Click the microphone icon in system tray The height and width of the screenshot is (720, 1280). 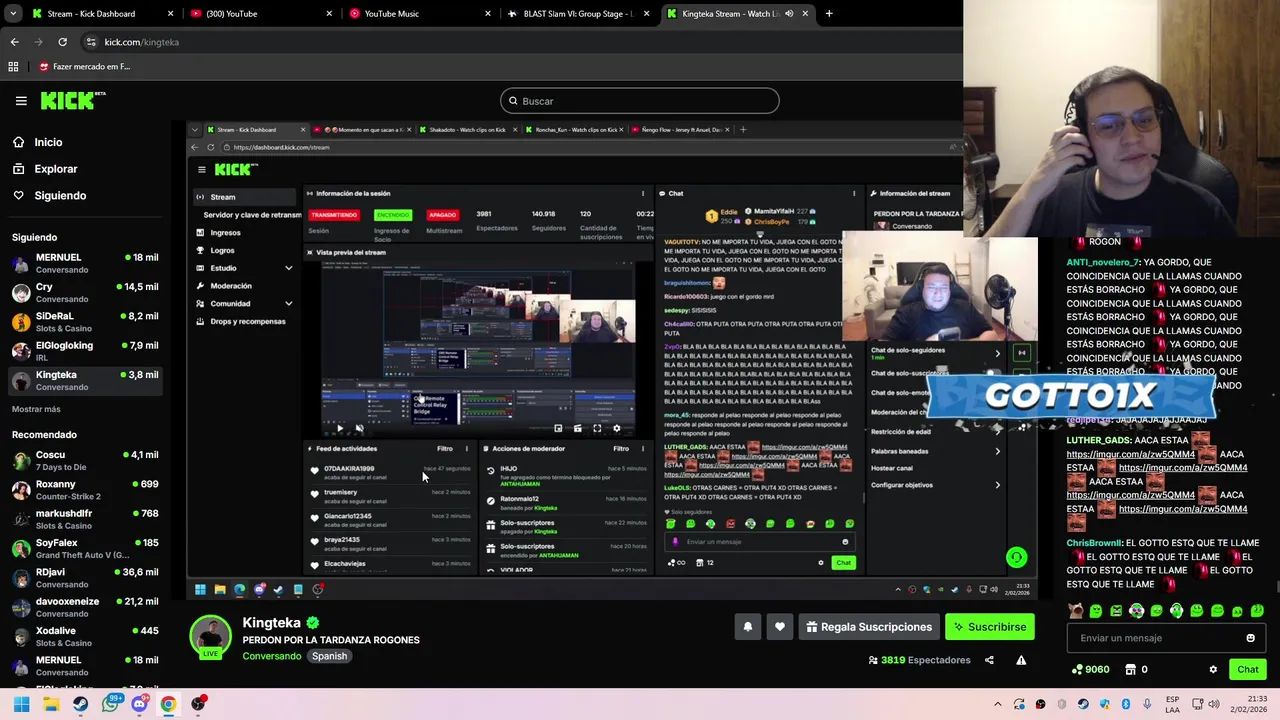(x=1147, y=704)
